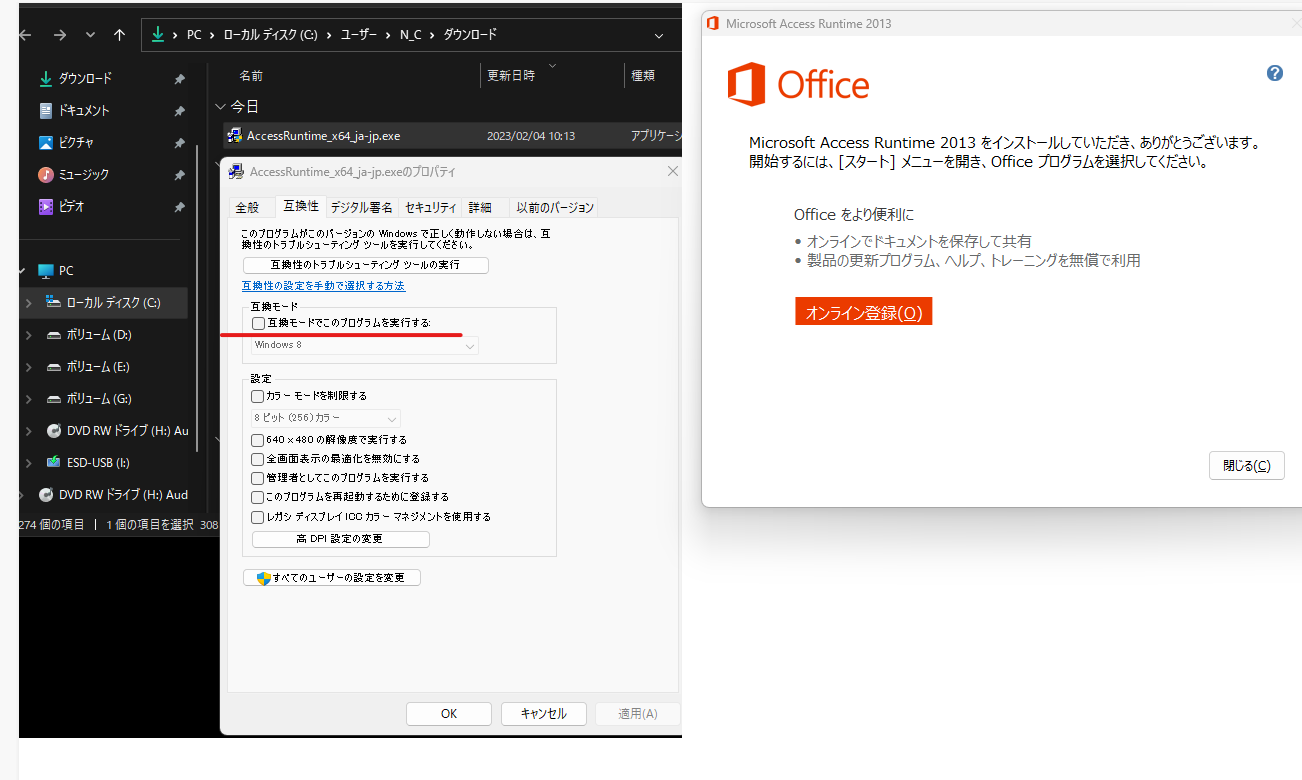1302x780 pixels.
Task: Check このプログラムを再起動するために登録する
Action: click(258, 497)
